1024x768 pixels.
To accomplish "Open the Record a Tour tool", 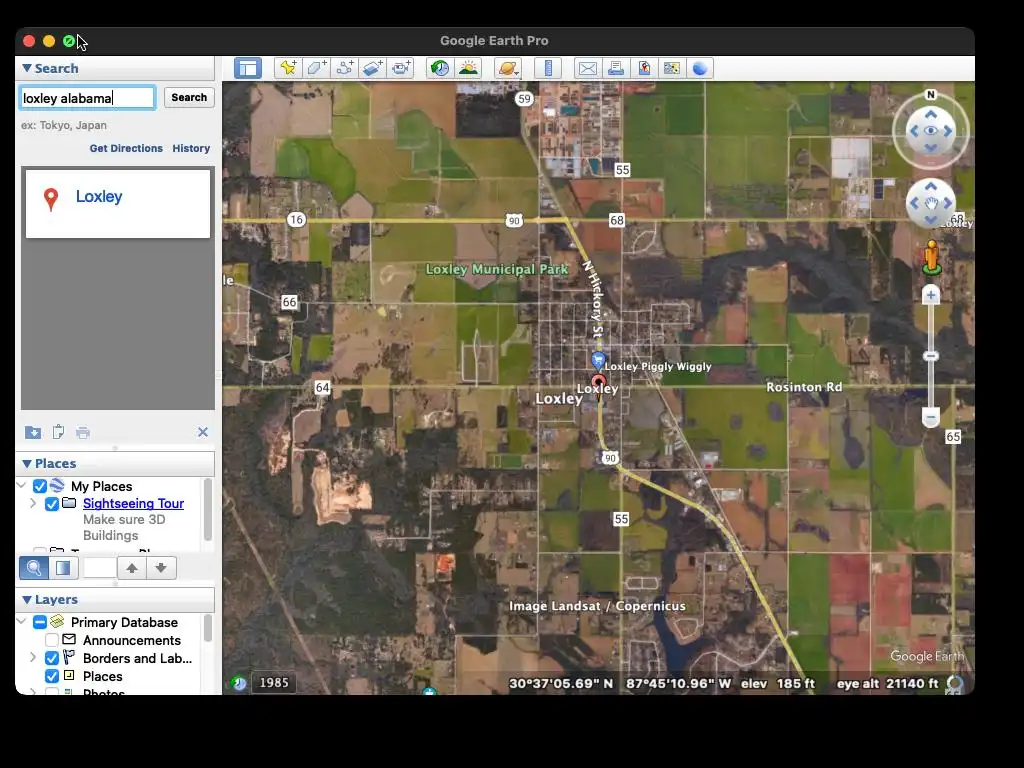I will 401,68.
